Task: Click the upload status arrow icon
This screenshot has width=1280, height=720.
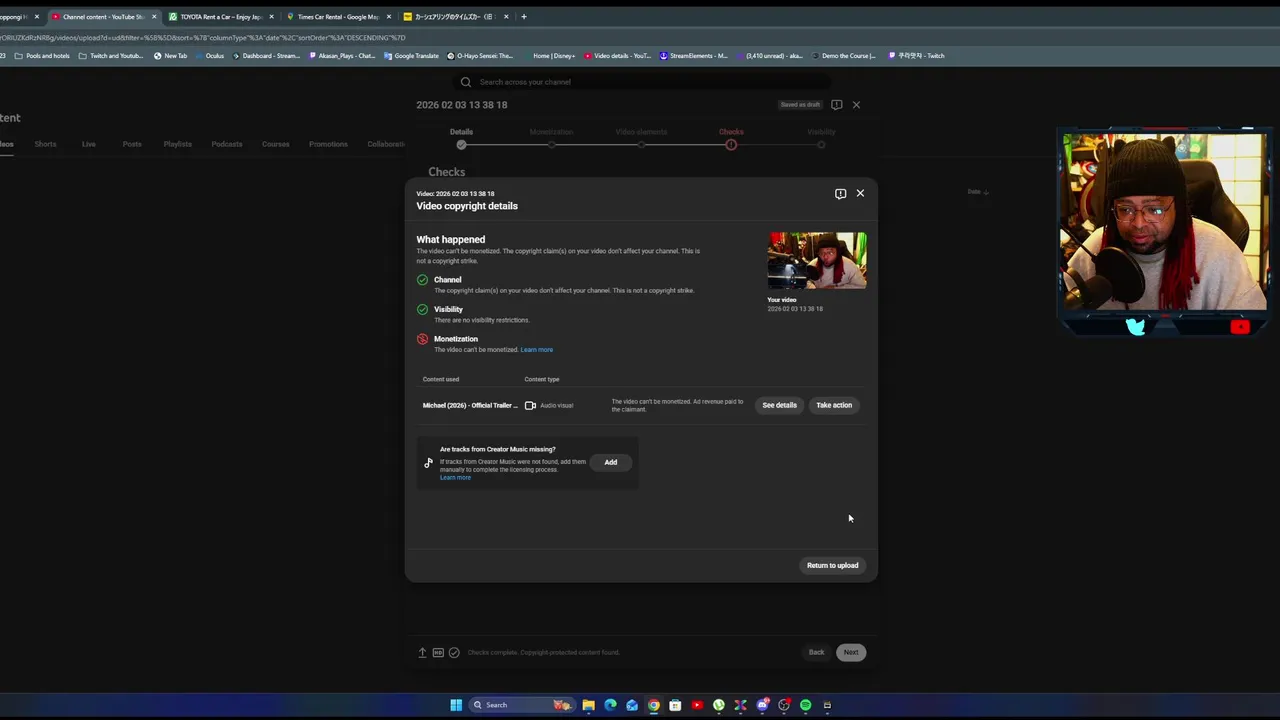Action: click(422, 652)
